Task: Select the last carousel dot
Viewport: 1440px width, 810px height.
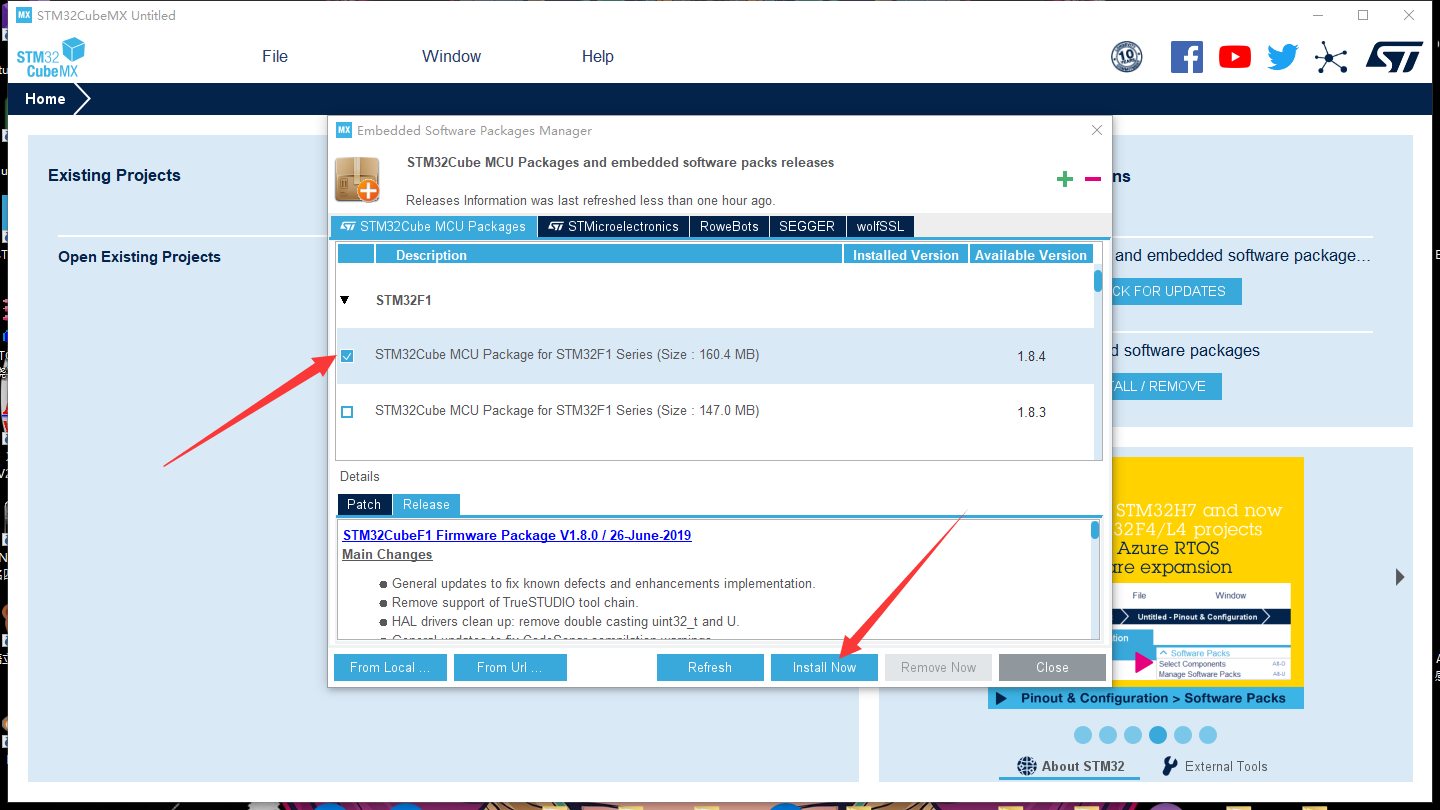Action: [x=1208, y=735]
